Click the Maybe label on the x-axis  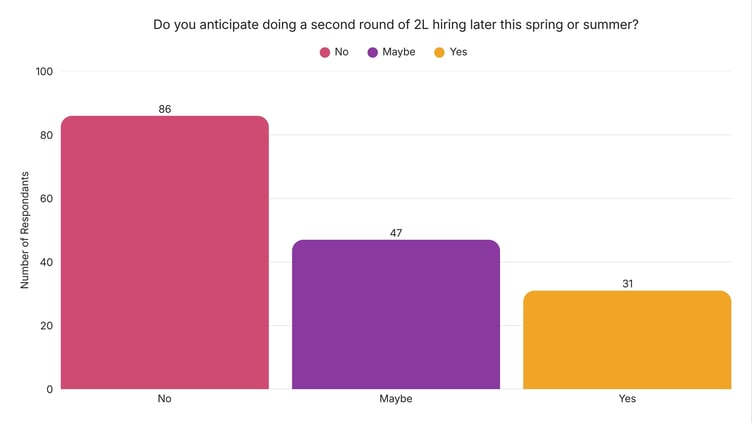click(396, 399)
